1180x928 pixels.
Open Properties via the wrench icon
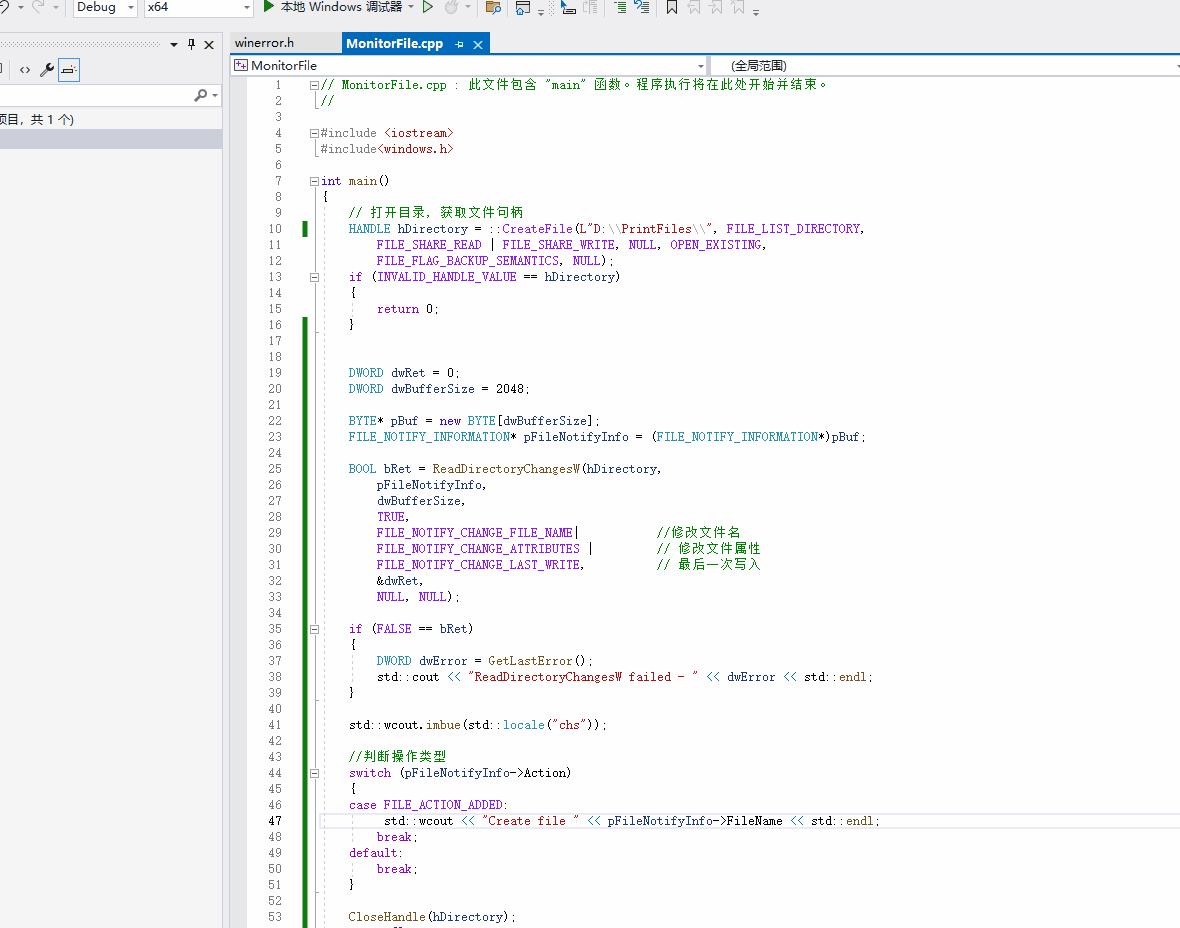coord(47,70)
